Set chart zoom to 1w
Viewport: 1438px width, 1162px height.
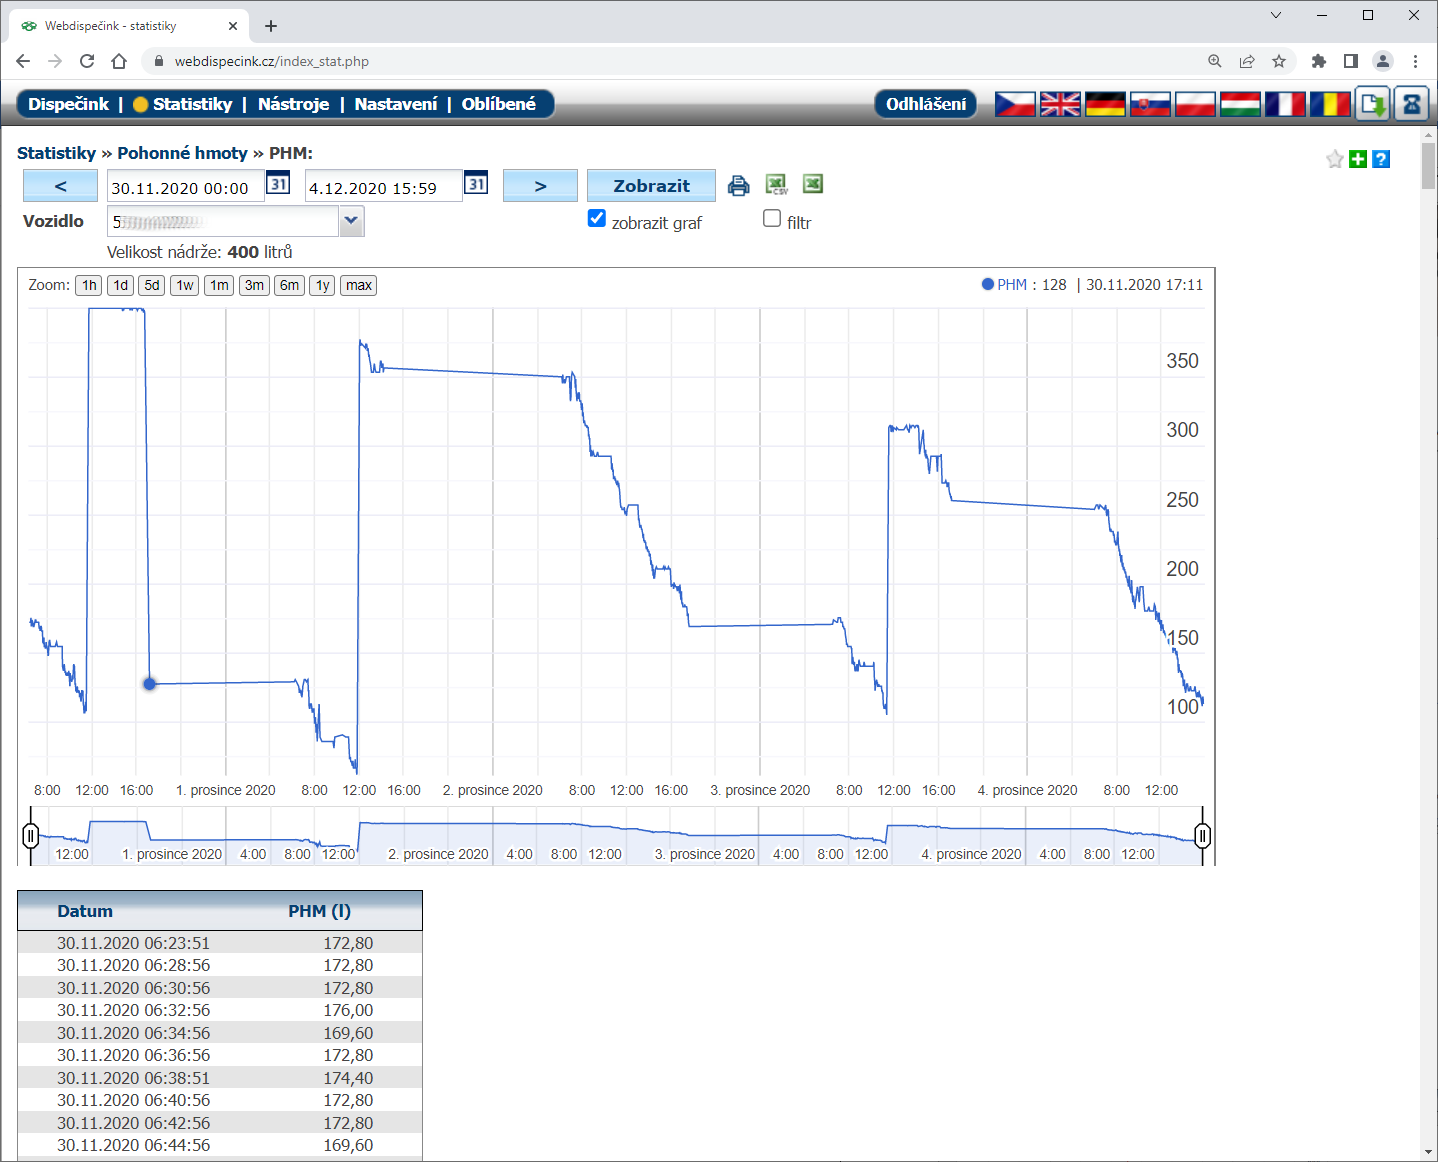(185, 285)
